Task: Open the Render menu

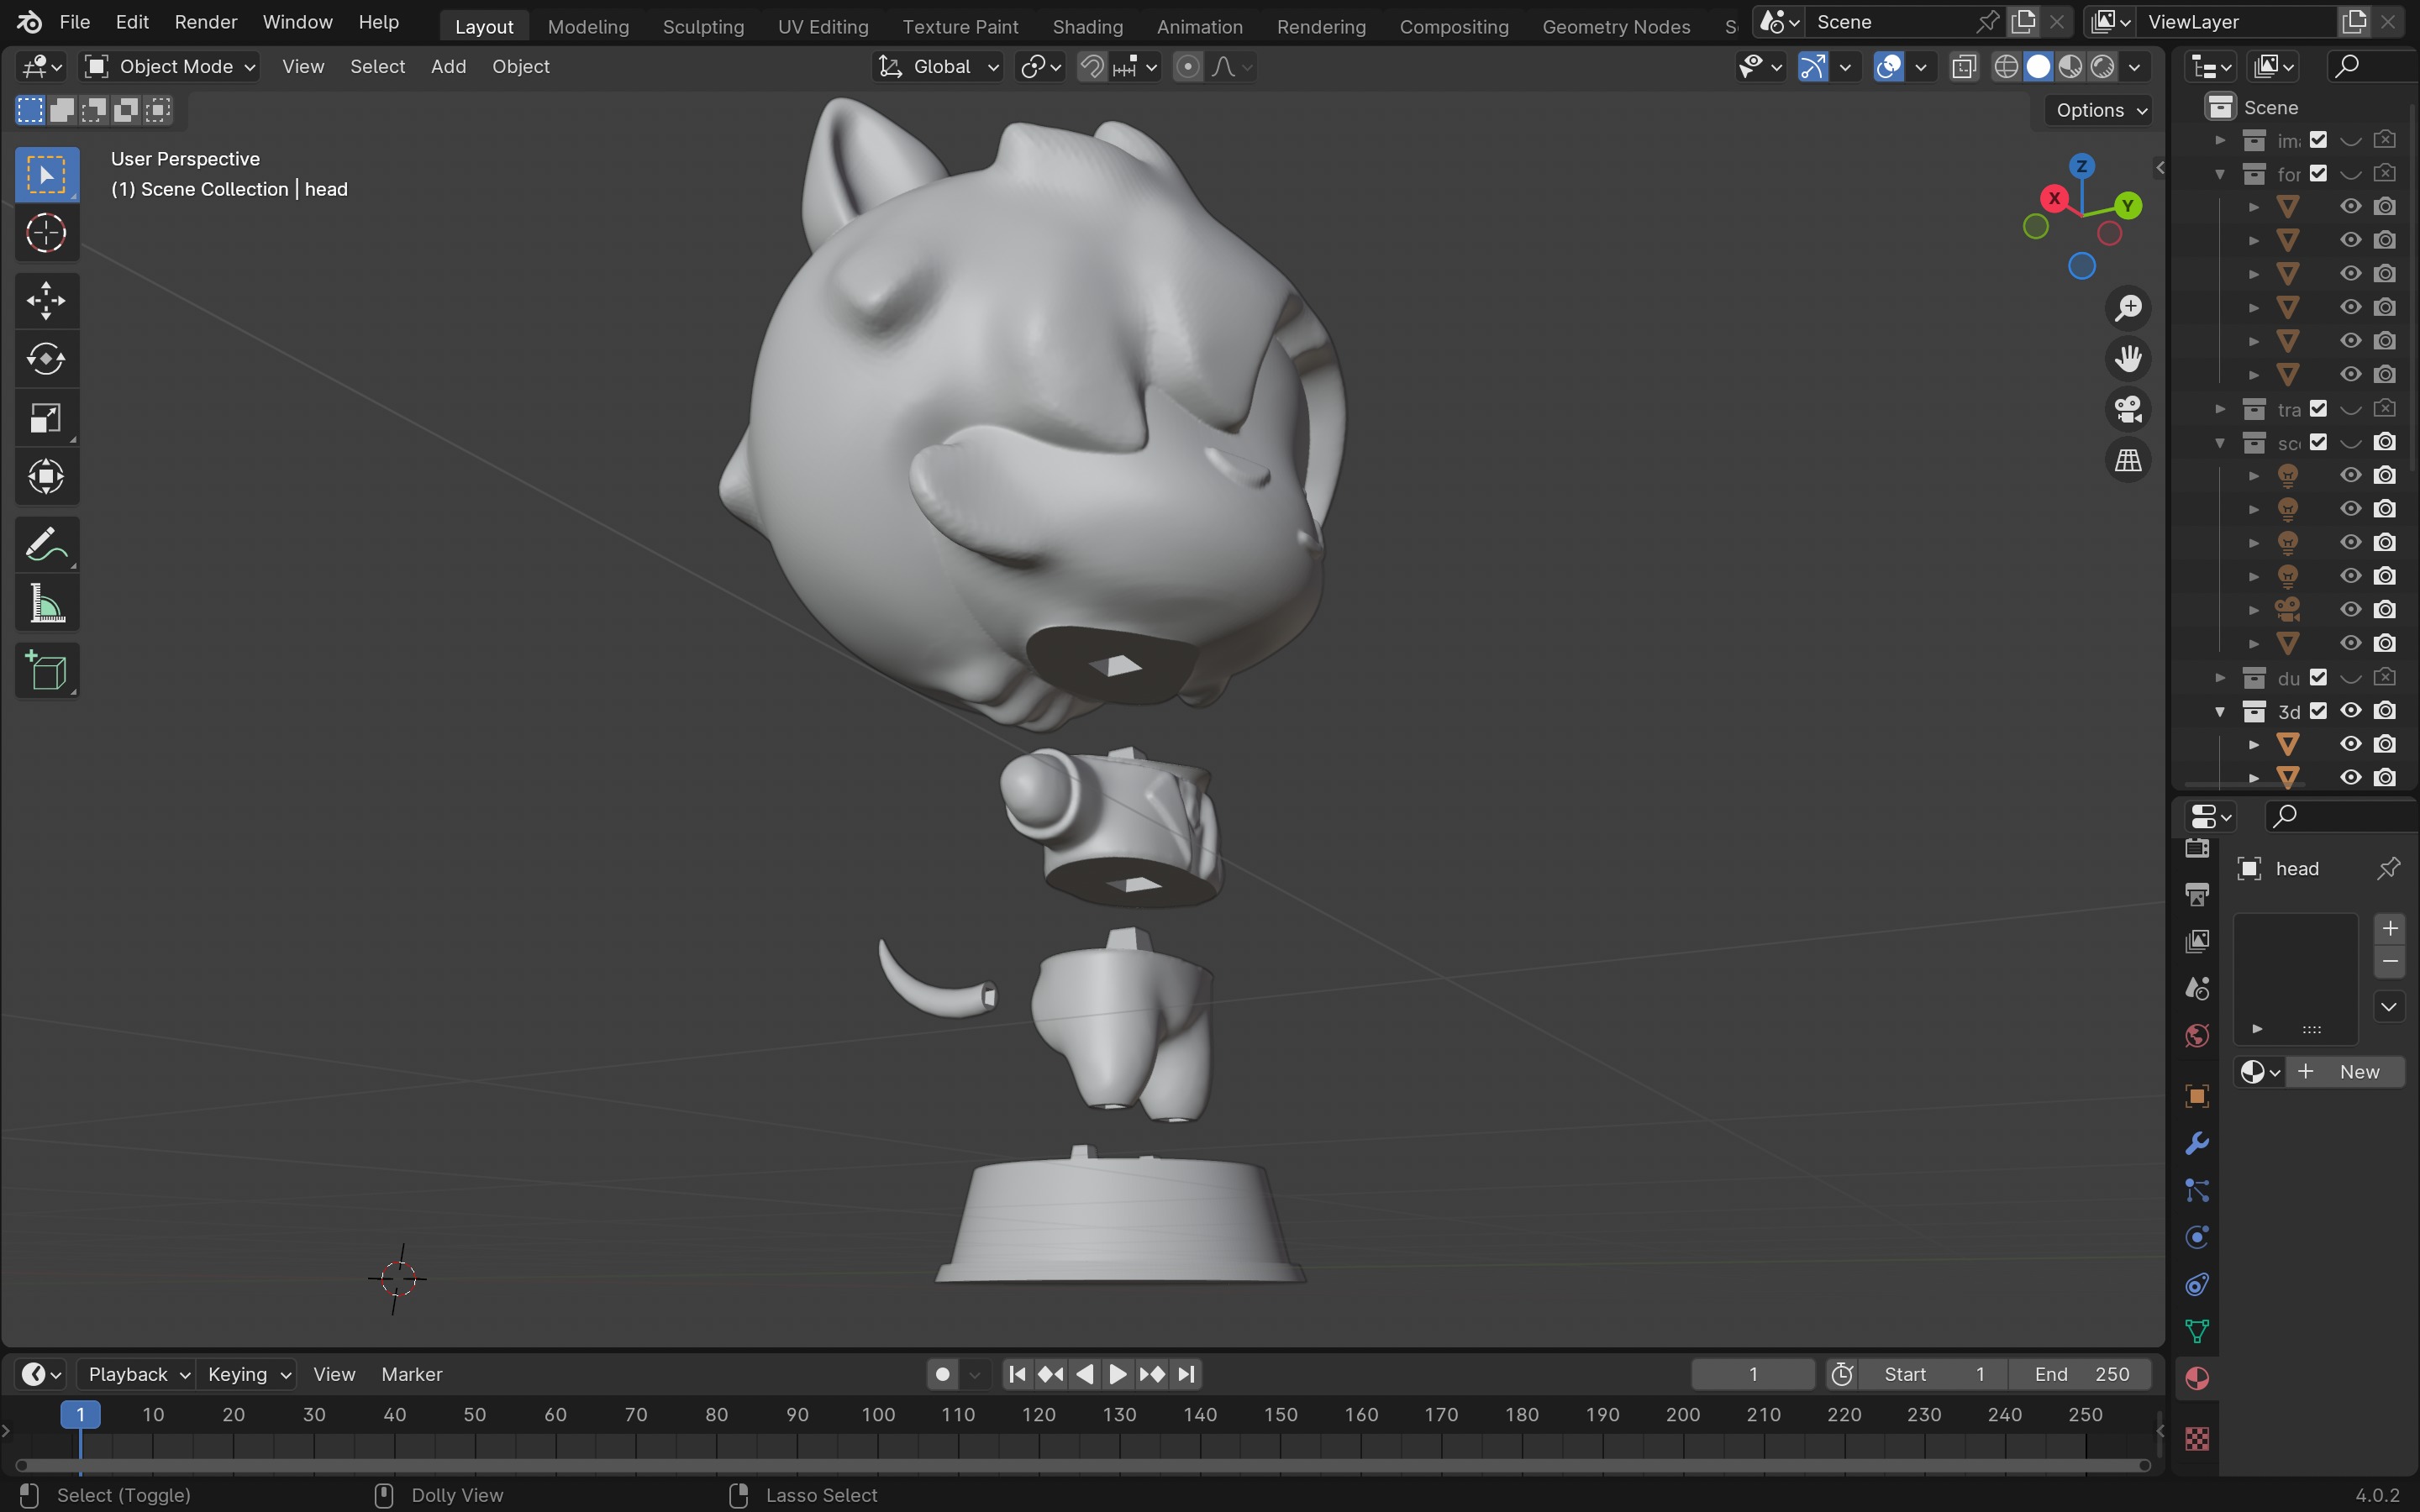Action: (206, 22)
